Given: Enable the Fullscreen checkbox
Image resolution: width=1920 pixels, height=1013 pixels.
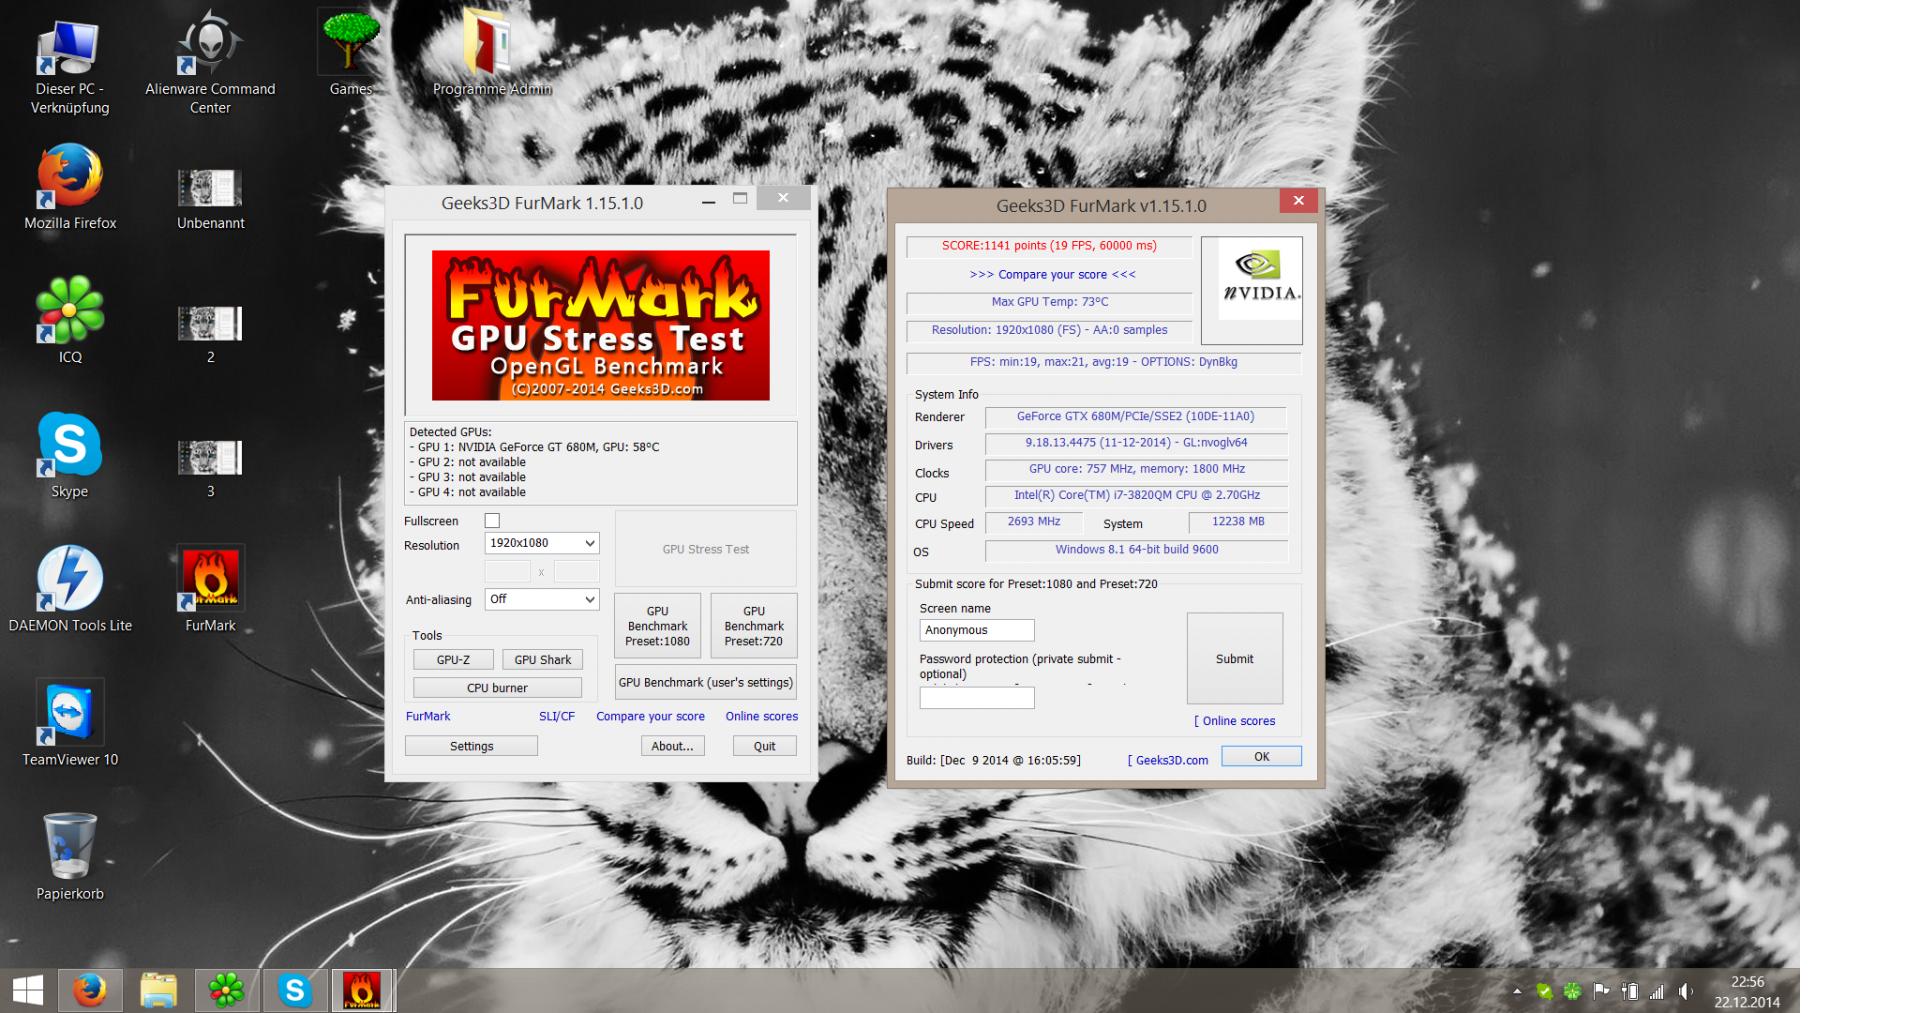Looking at the screenshot, I should click(x=492, y=521).
